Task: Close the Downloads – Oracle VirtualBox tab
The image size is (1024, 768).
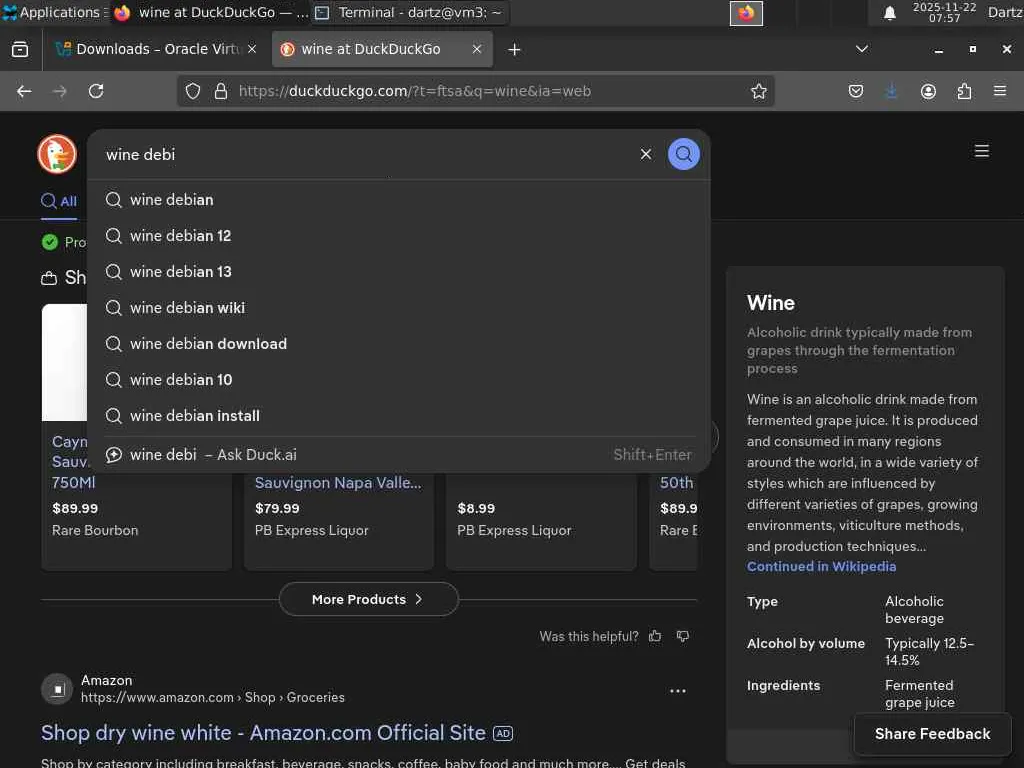Action: point(252,49)
